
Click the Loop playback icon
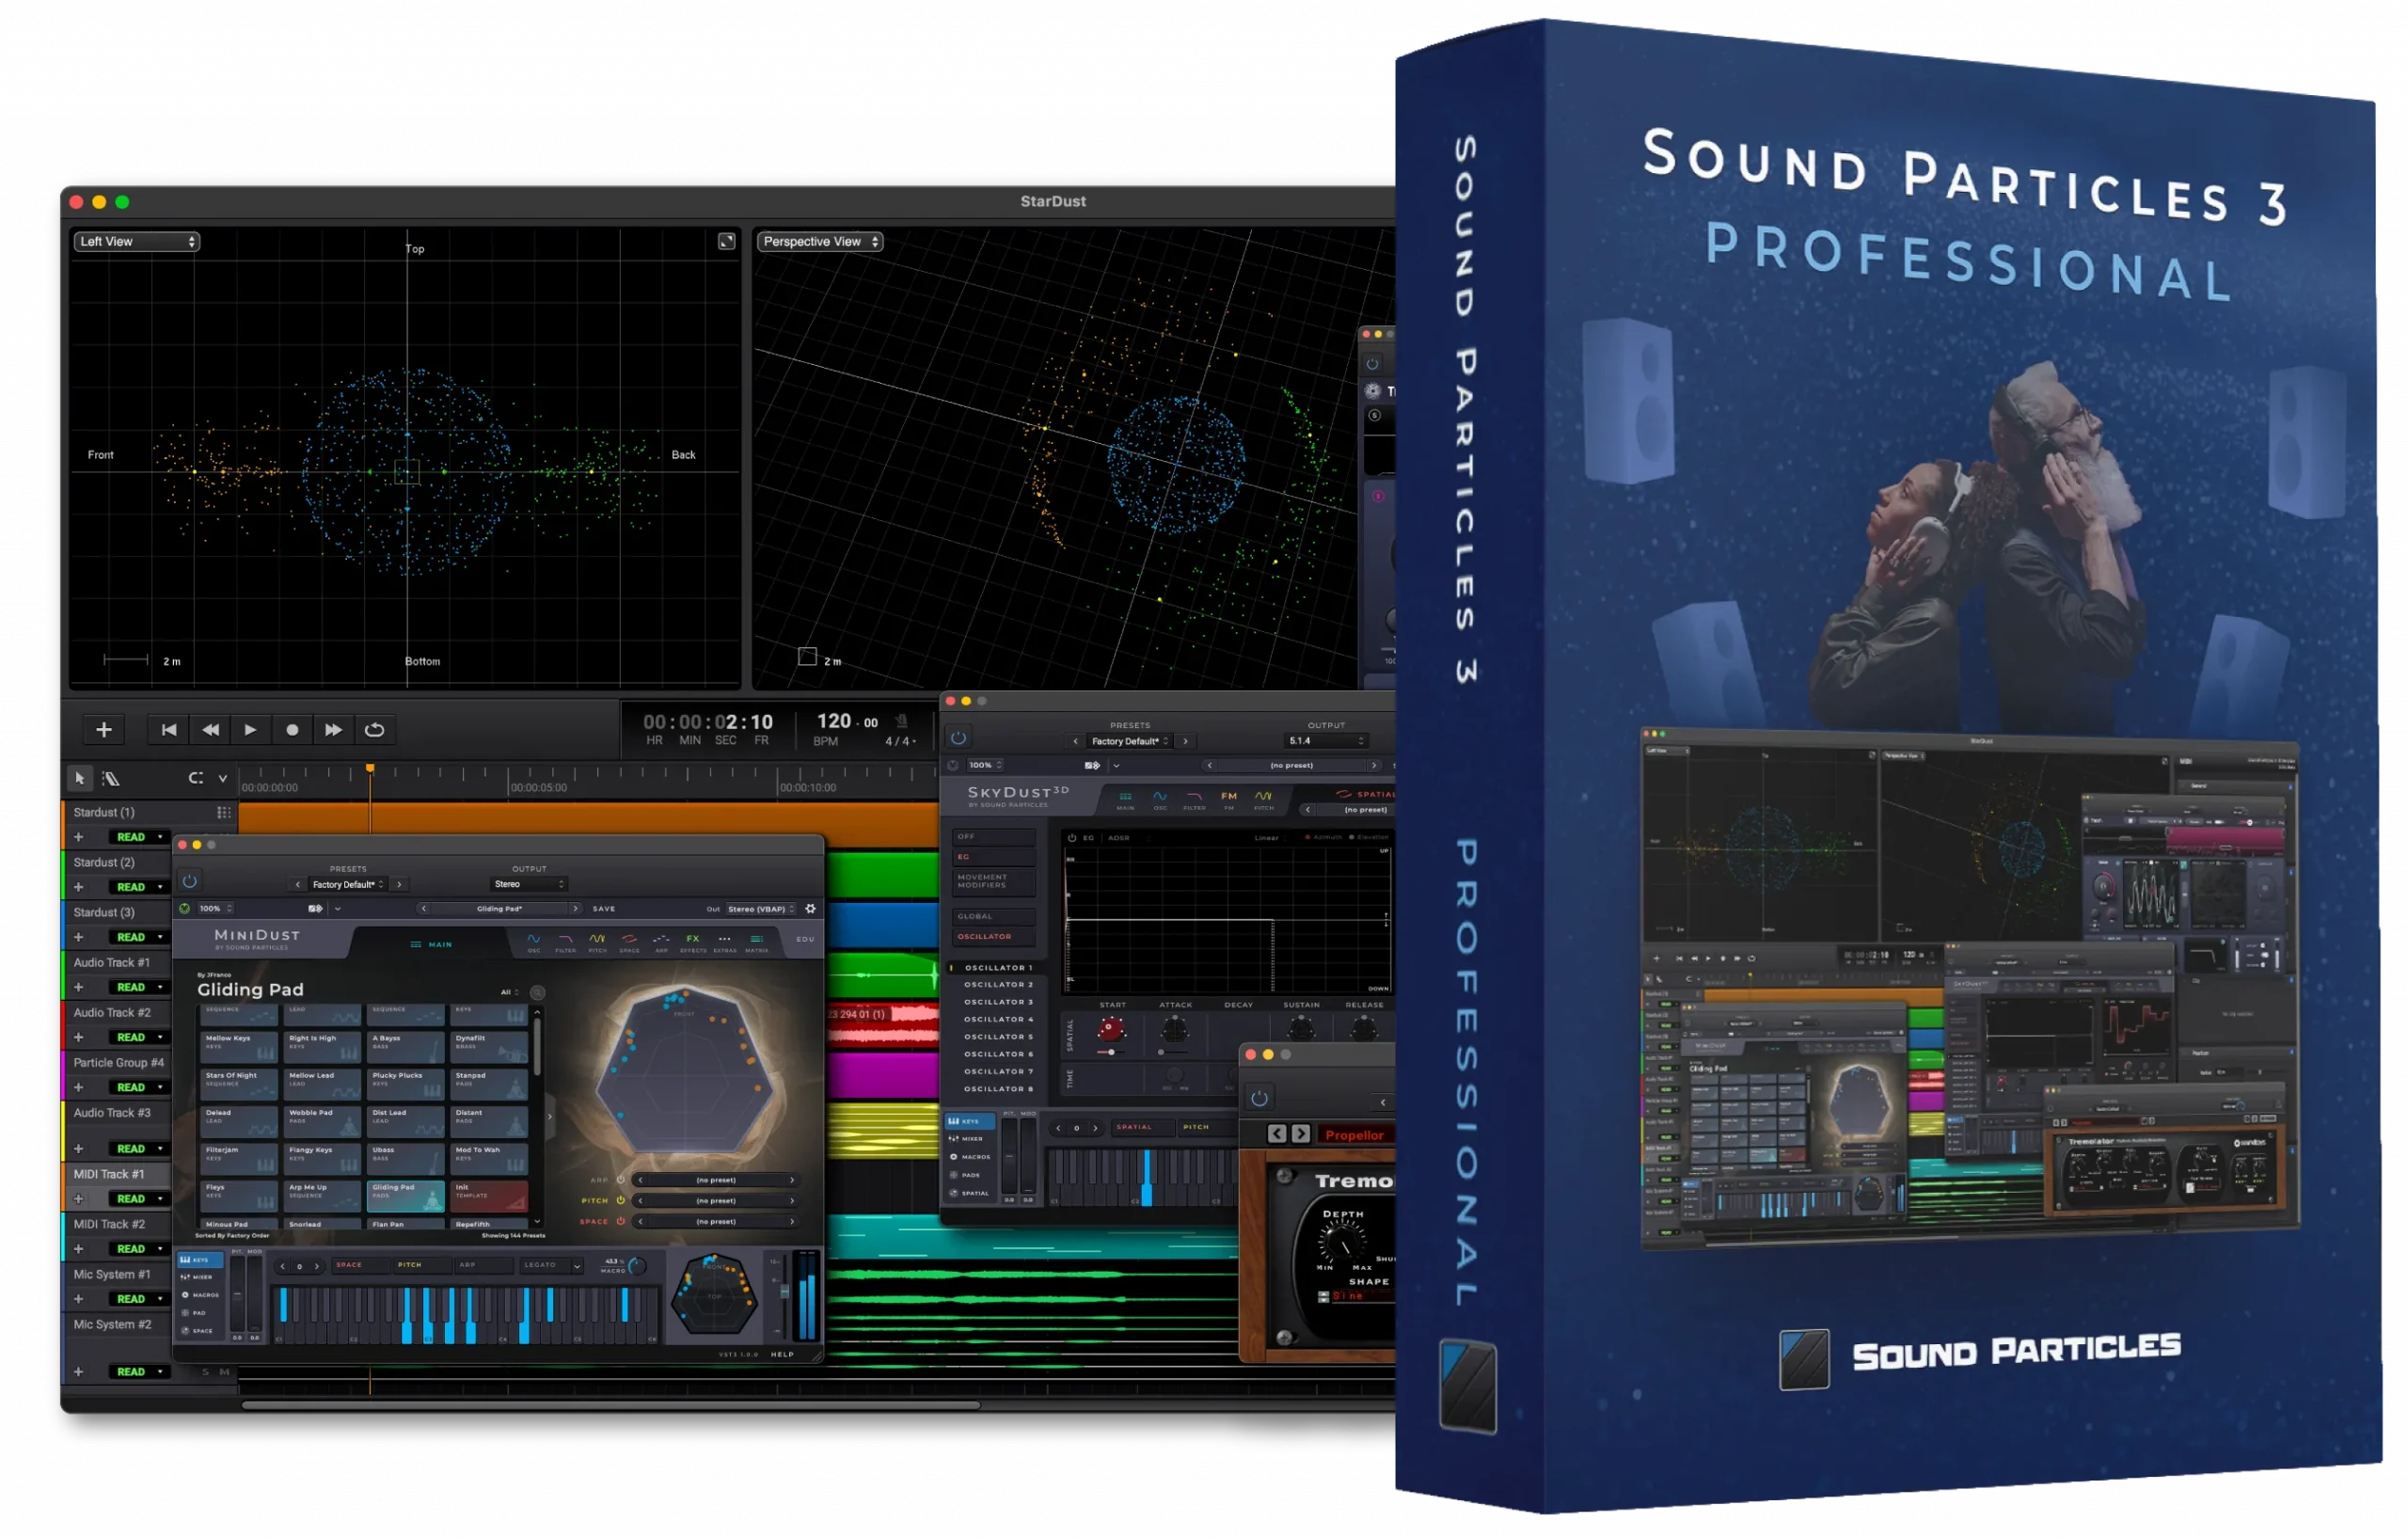coord(374,730)
